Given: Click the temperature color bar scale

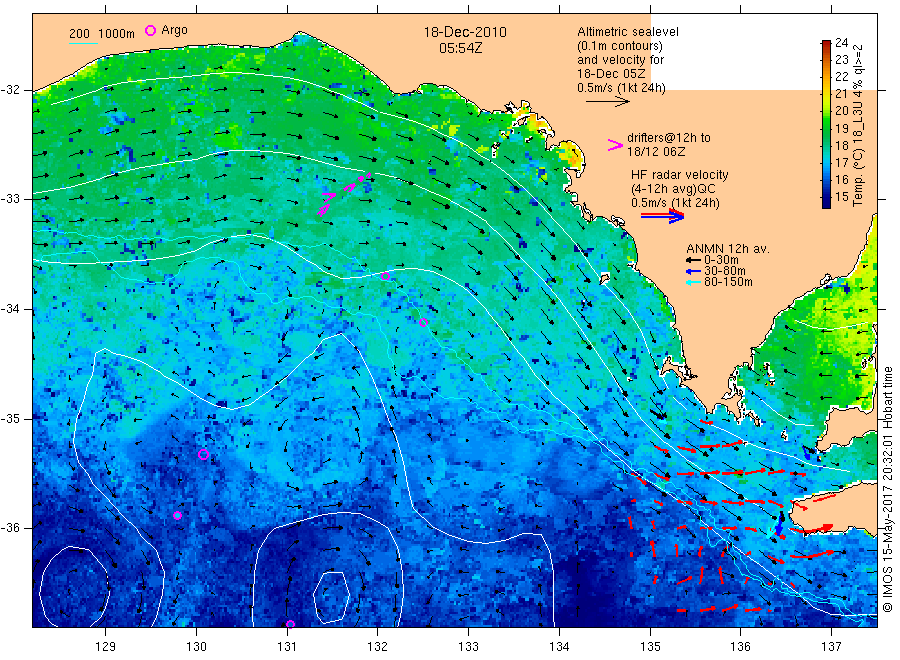Looking at the screenshot, I should tap(826, 124).
